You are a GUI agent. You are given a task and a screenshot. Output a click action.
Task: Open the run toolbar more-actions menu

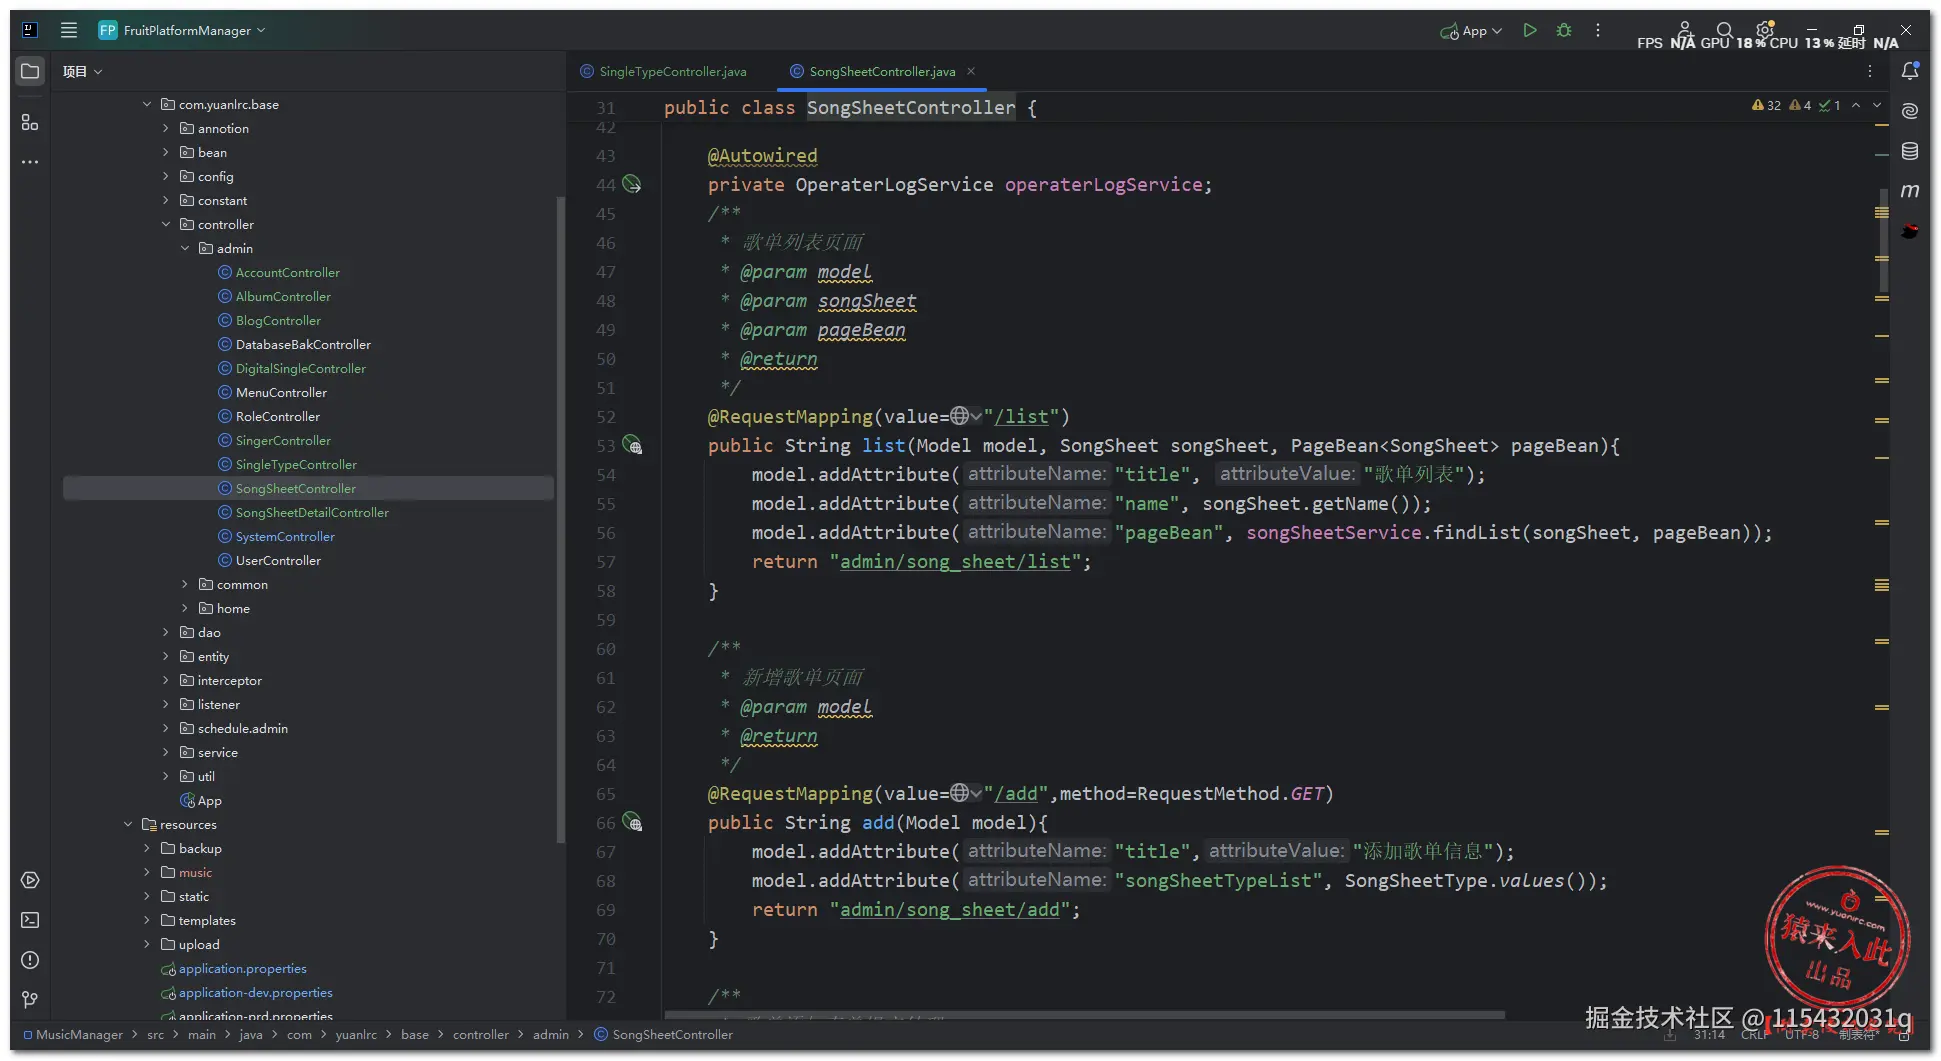click(x=1598, y=31)
